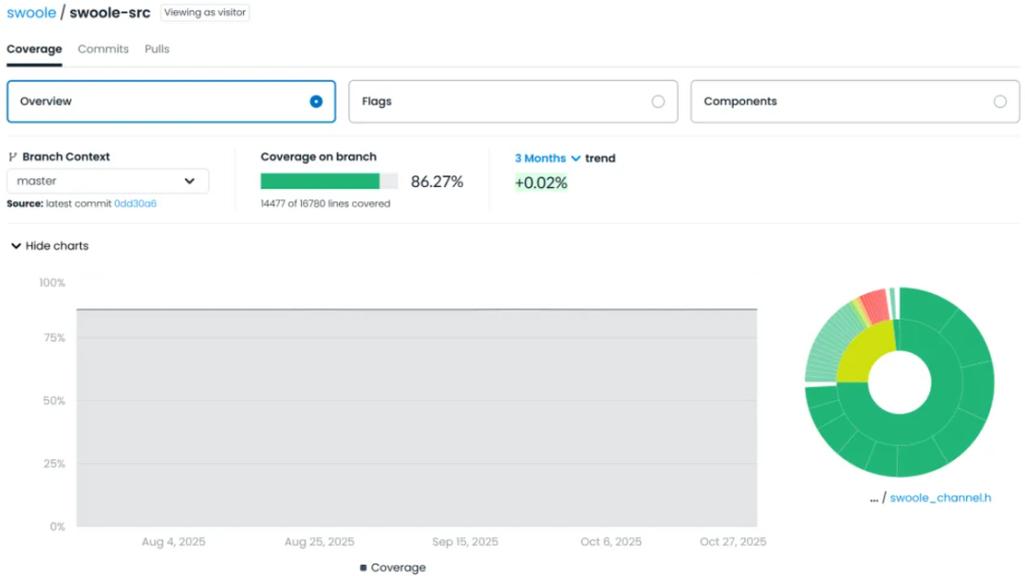Screen dimensions: 1025x576
Task: Click the 14477 of 16780 lines covered text
Action: point(325,203)
